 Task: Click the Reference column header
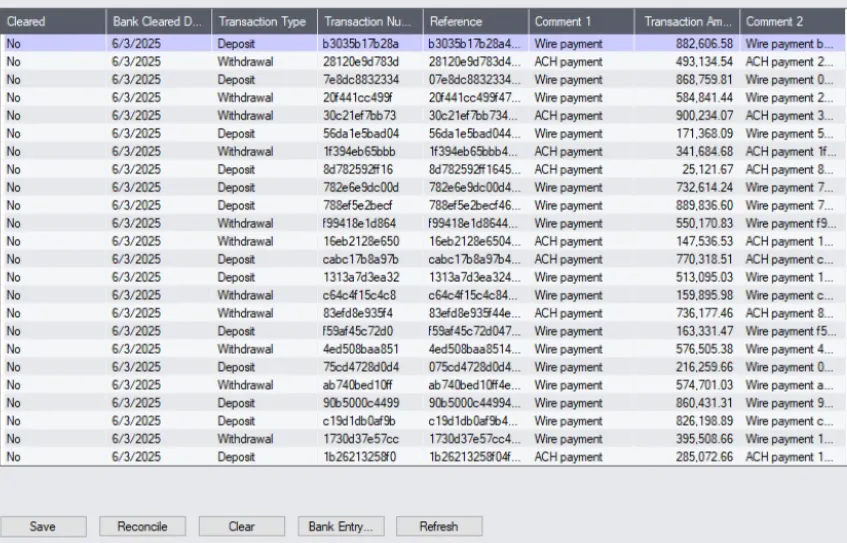475,22
